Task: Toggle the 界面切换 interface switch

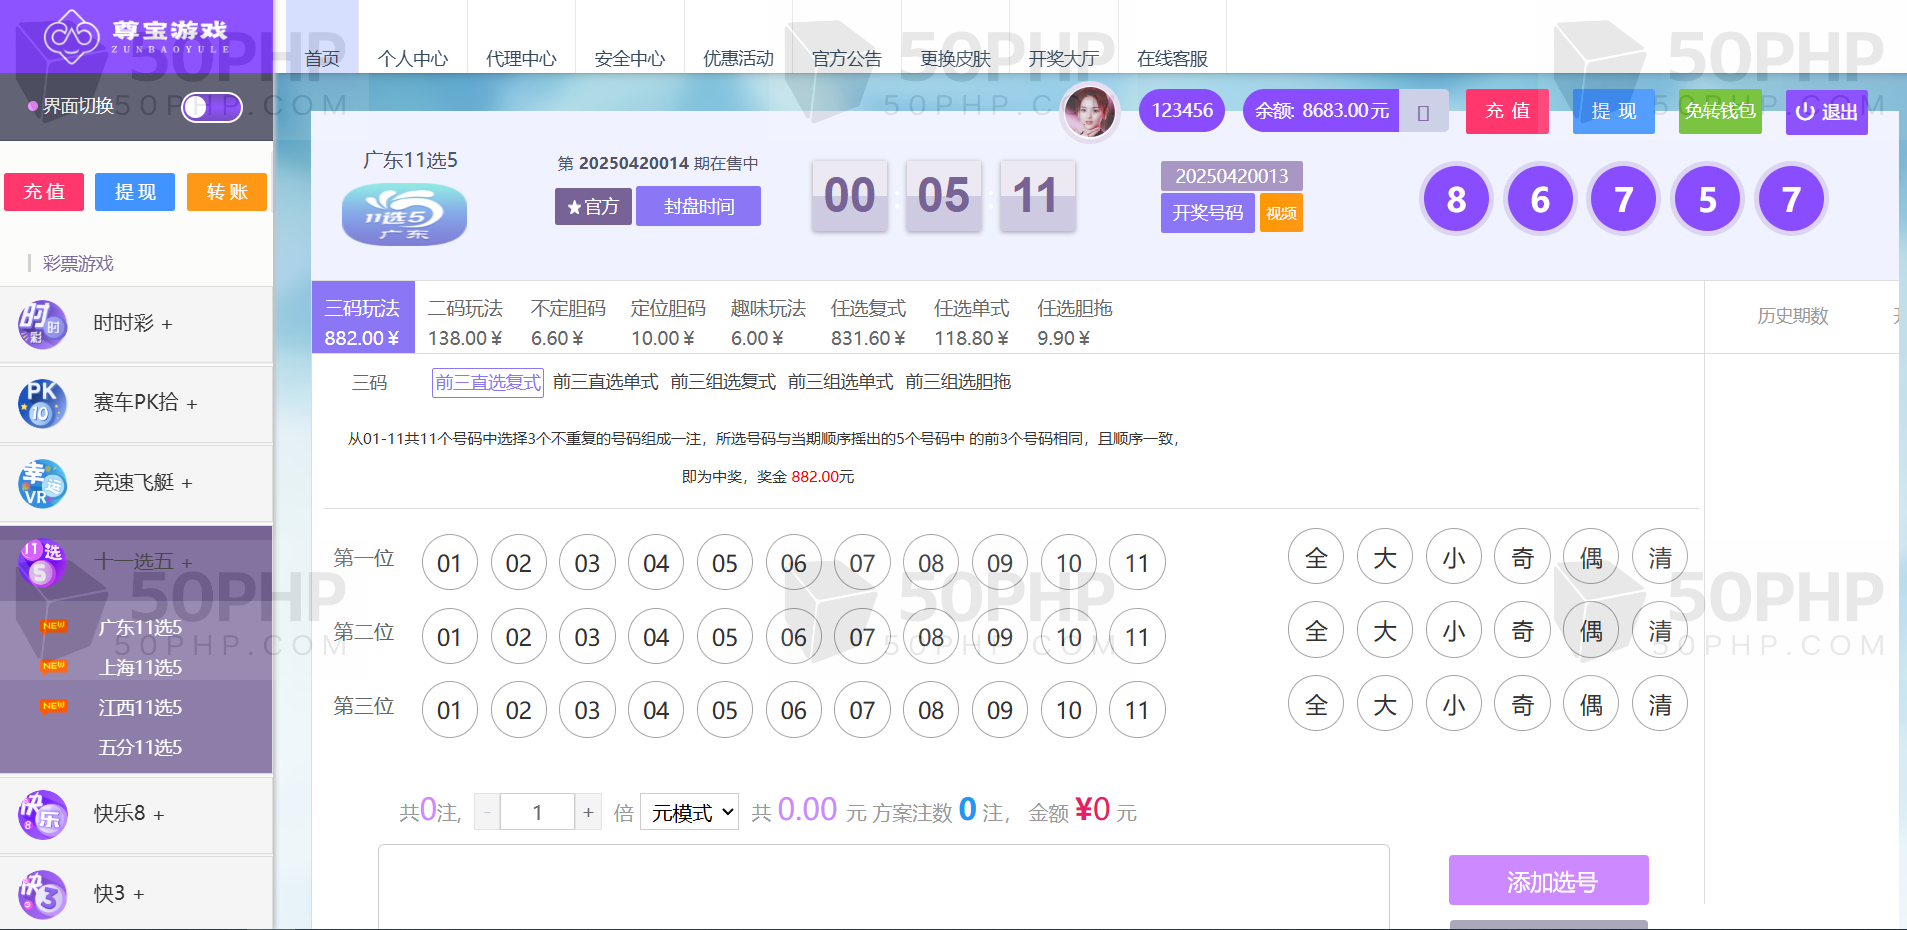Action: pos(211,107)
